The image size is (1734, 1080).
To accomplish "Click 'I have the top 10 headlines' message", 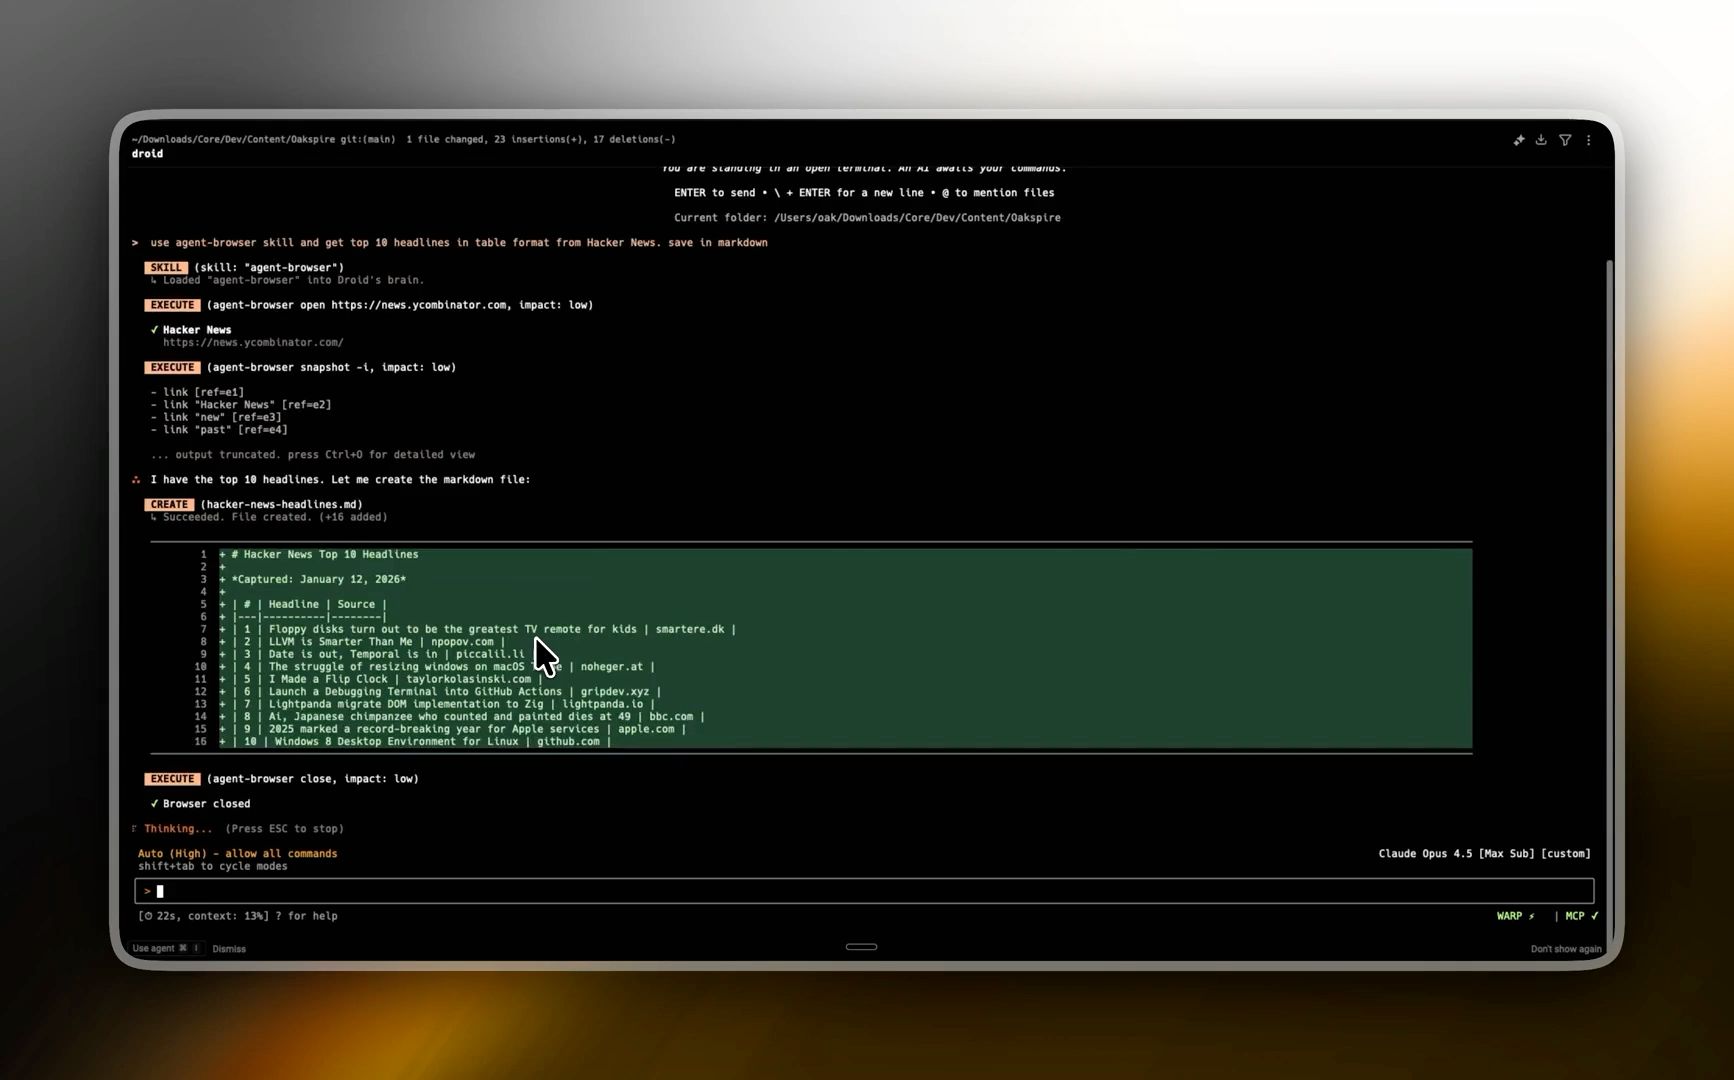I will click(x=340, y=480).
